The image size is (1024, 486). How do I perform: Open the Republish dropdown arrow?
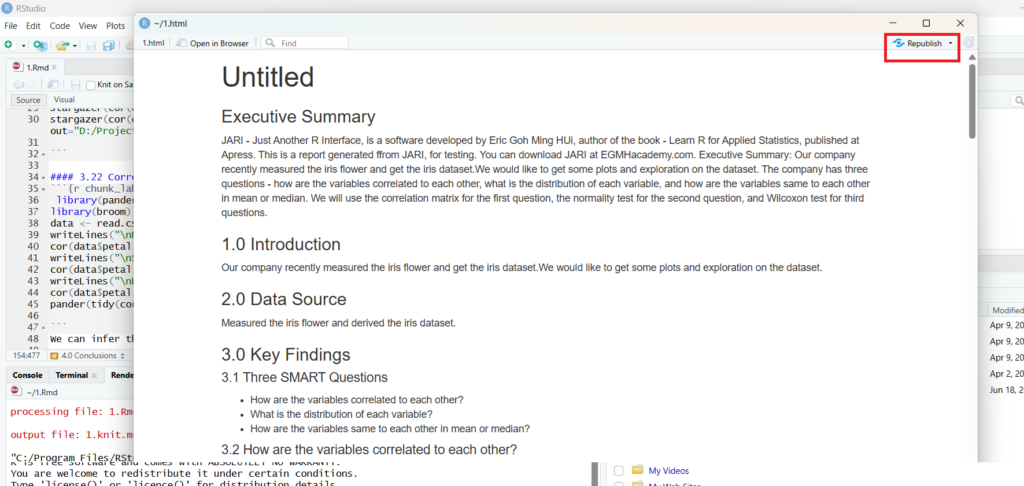pos(951,43)
